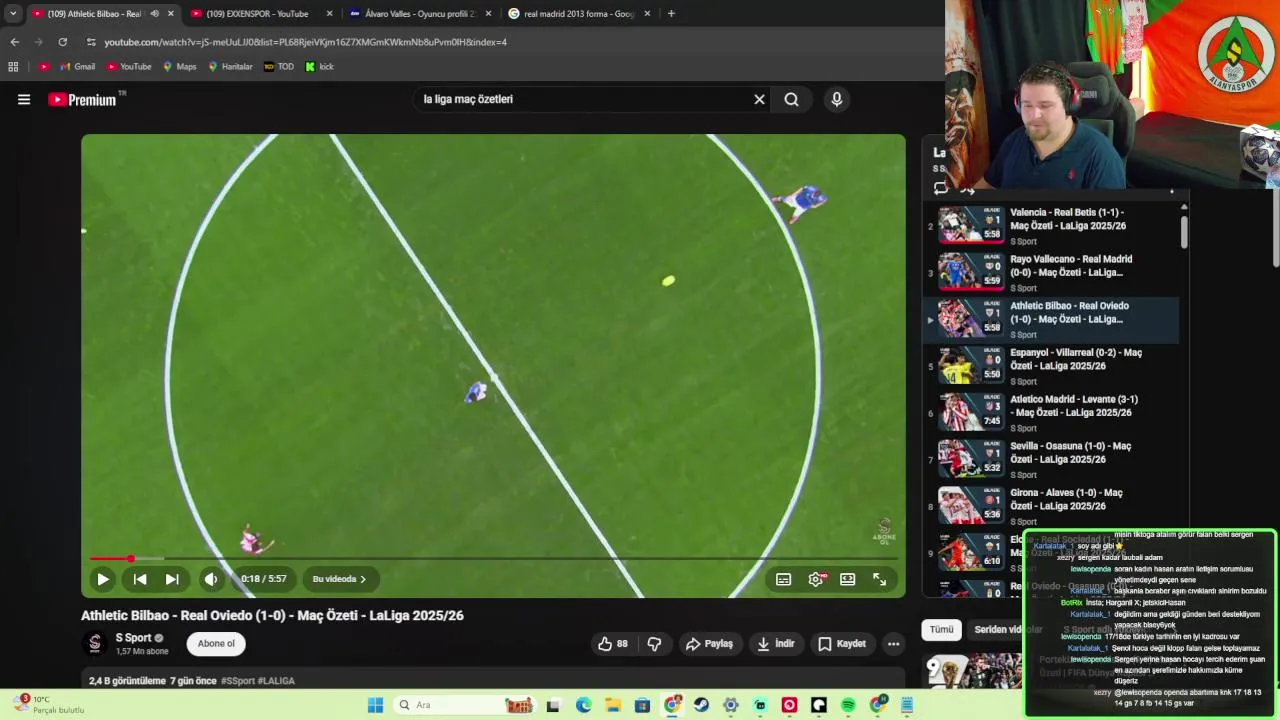Mute the Athletic Bilbao tab audio
The width and height of the screenshot is (1280, 720).
(154, 14)
